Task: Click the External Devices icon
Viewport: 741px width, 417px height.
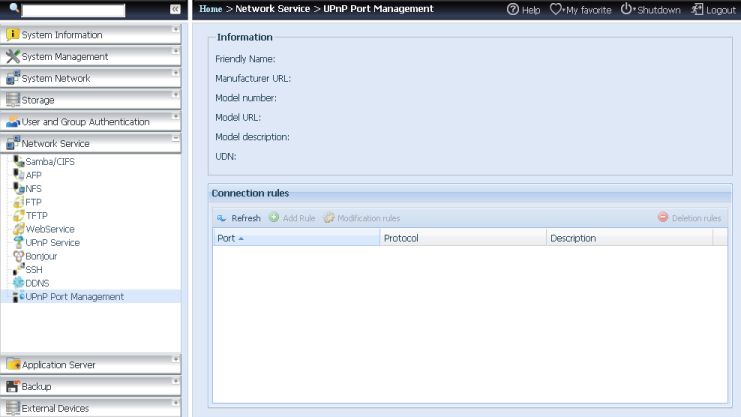Action: [x=12, y=408]
